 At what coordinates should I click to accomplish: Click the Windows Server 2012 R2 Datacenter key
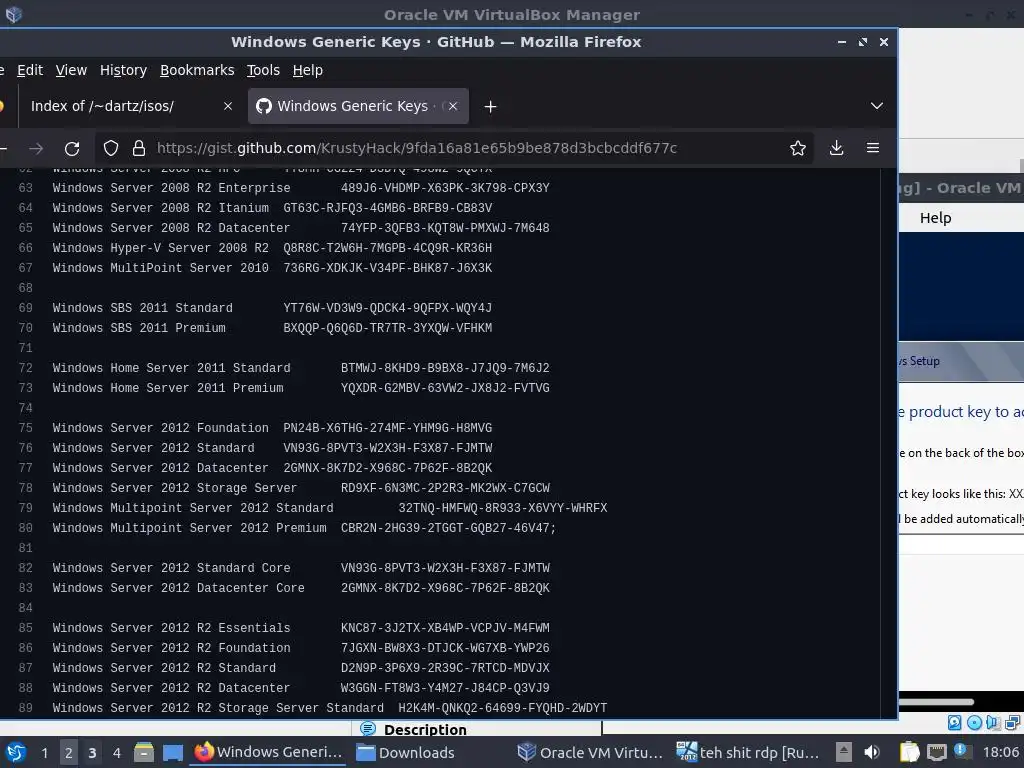pos(445,688)
